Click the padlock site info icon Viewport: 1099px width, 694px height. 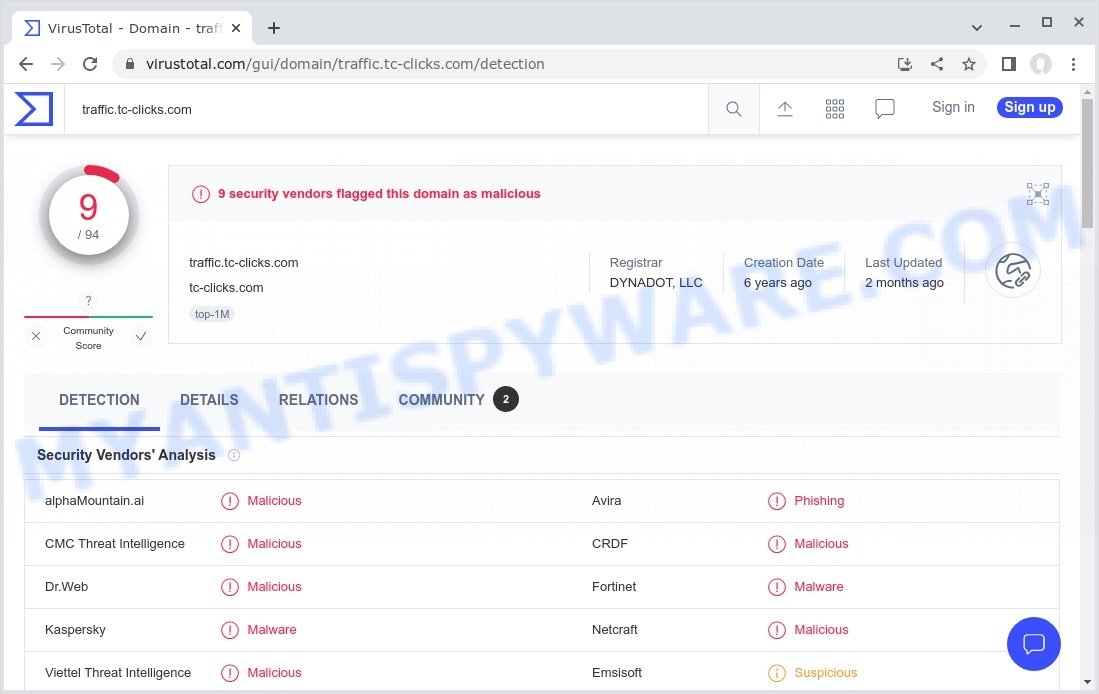[x=130, y=64]
